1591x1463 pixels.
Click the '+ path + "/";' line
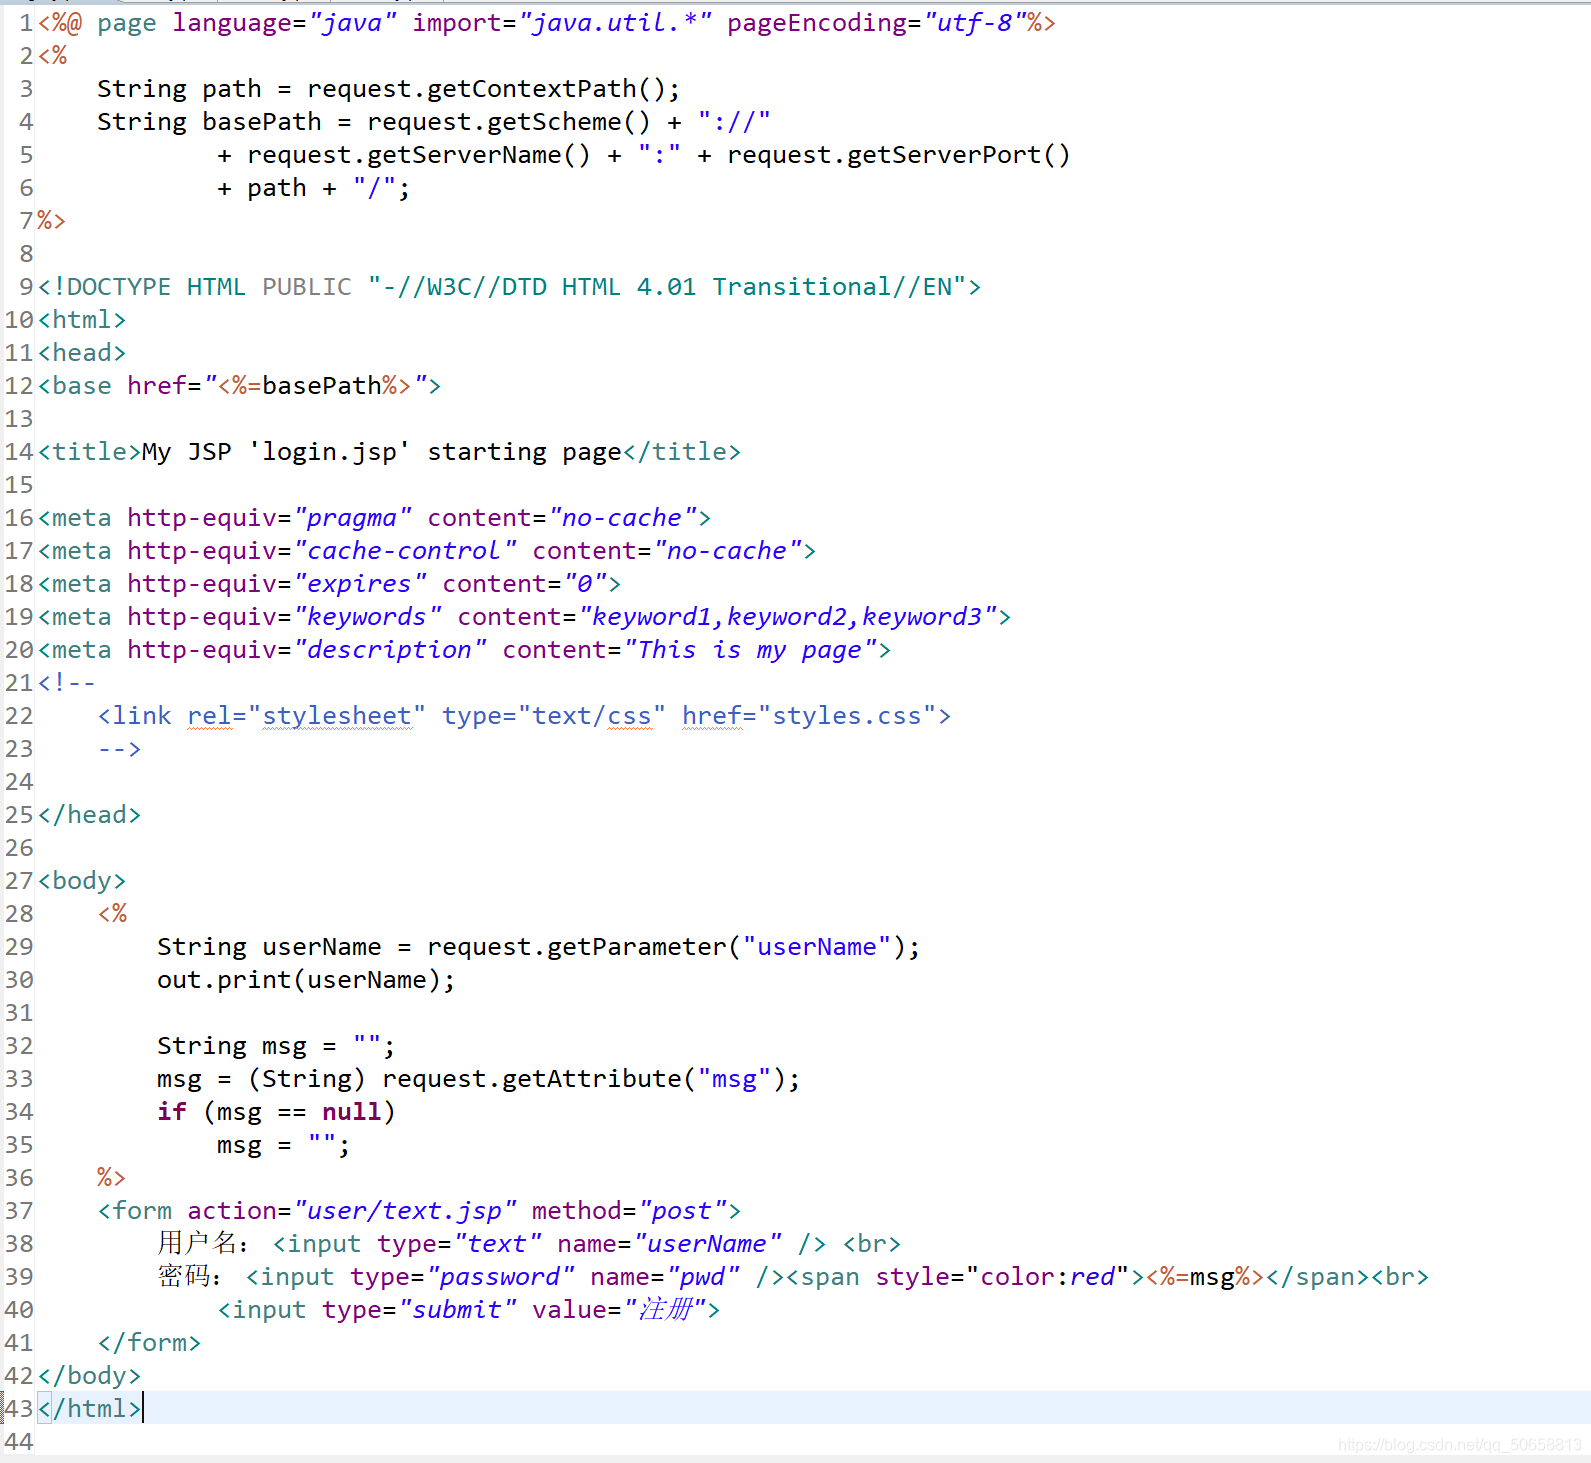click(313, 188)
